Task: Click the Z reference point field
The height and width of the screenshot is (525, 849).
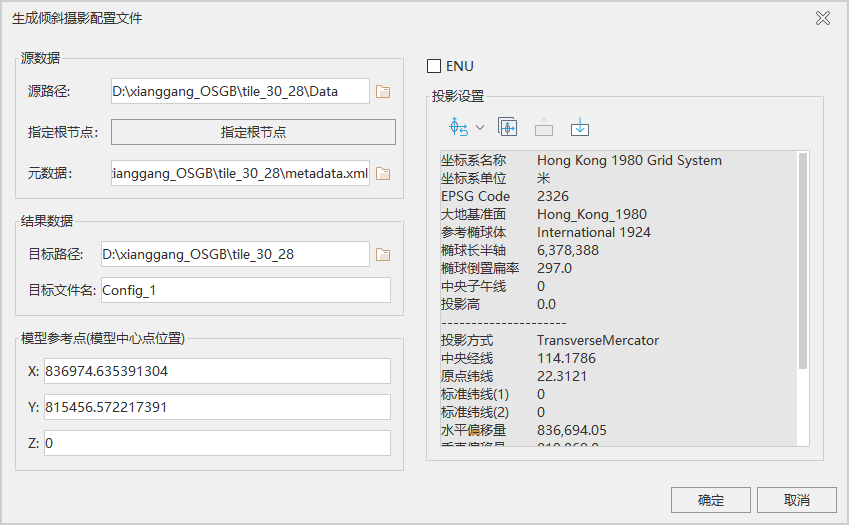Action: pyautogui.click(x=215, y=443)
